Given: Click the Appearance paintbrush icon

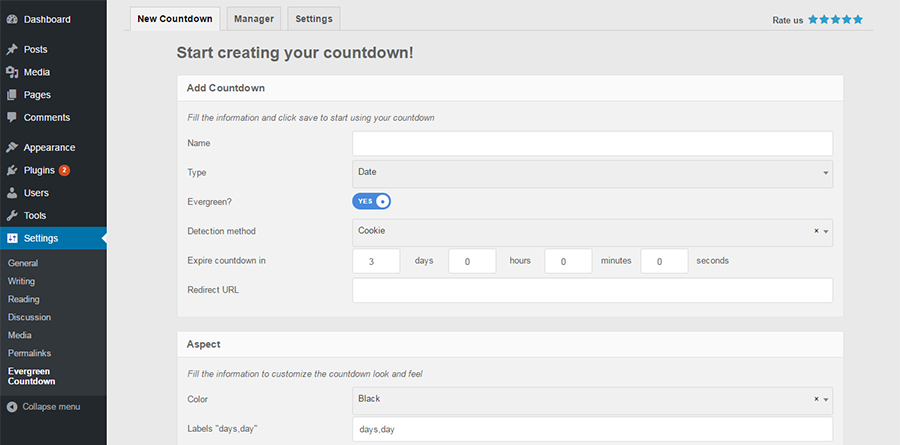Looking at the screenshot, I should pos(12,148).
